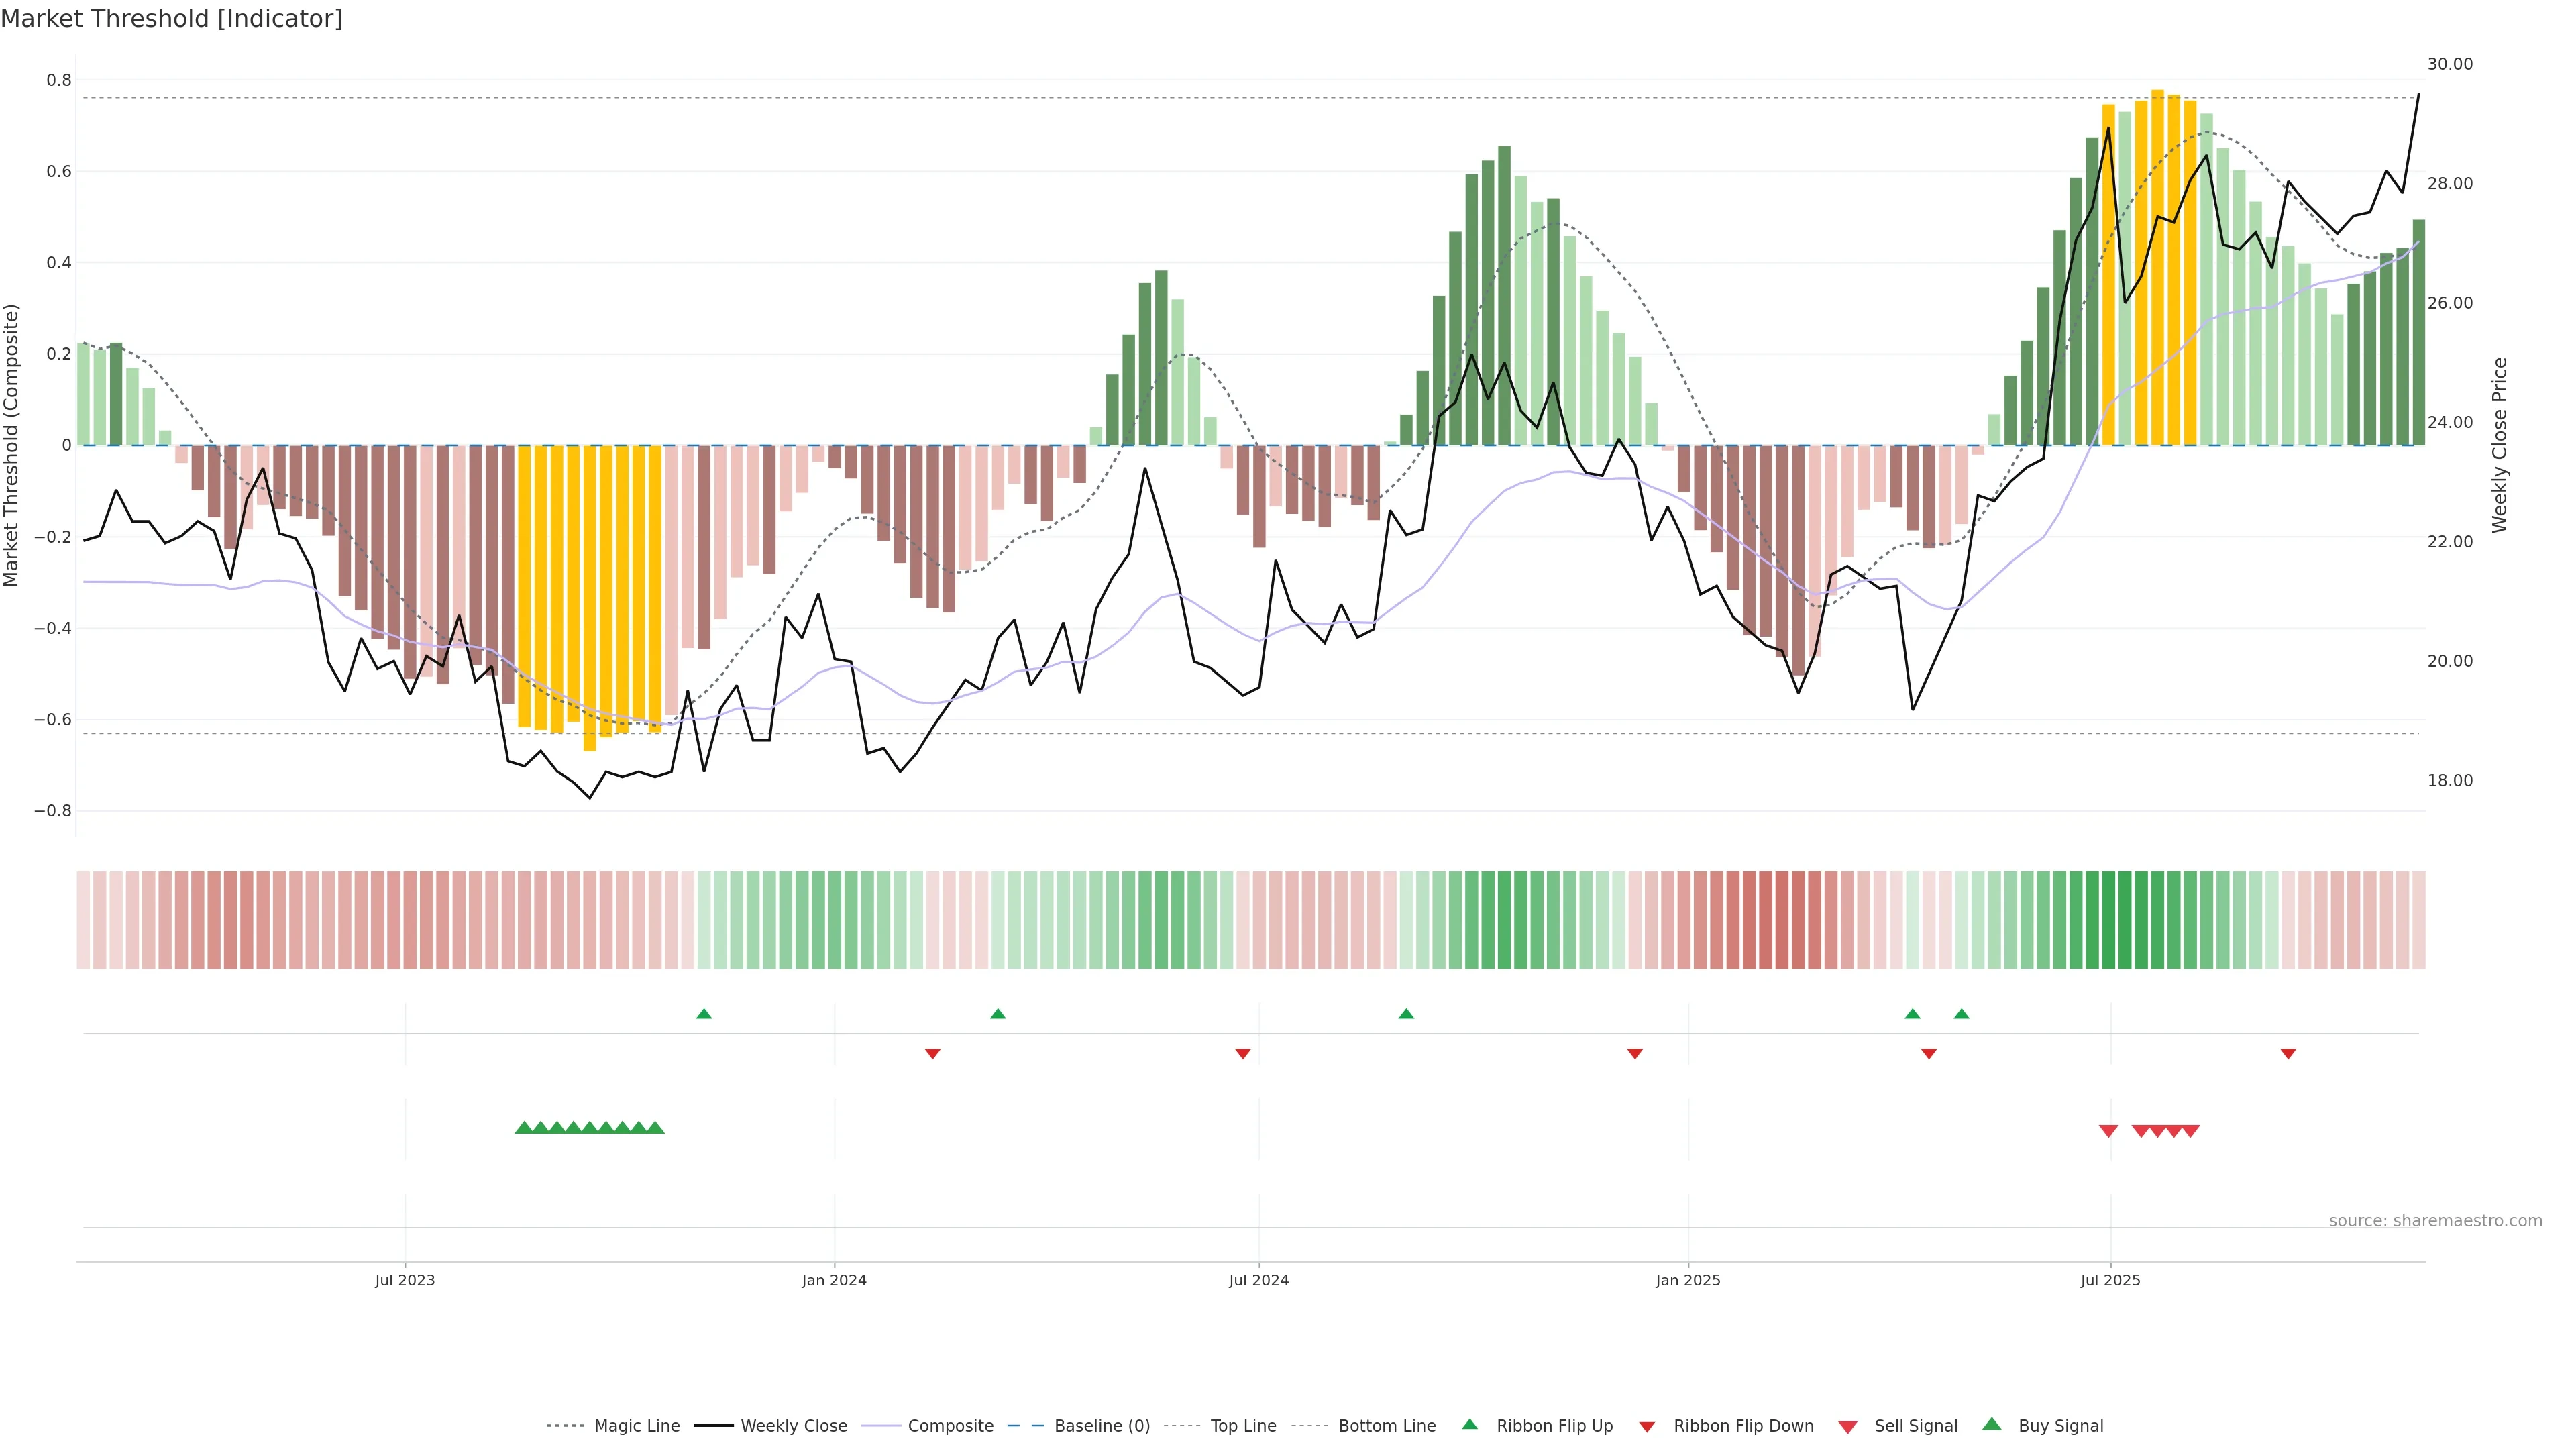Click the last red Ribbon Flip Down marker
The image size is (2576, 1449).
[x=2288, y=1054]
